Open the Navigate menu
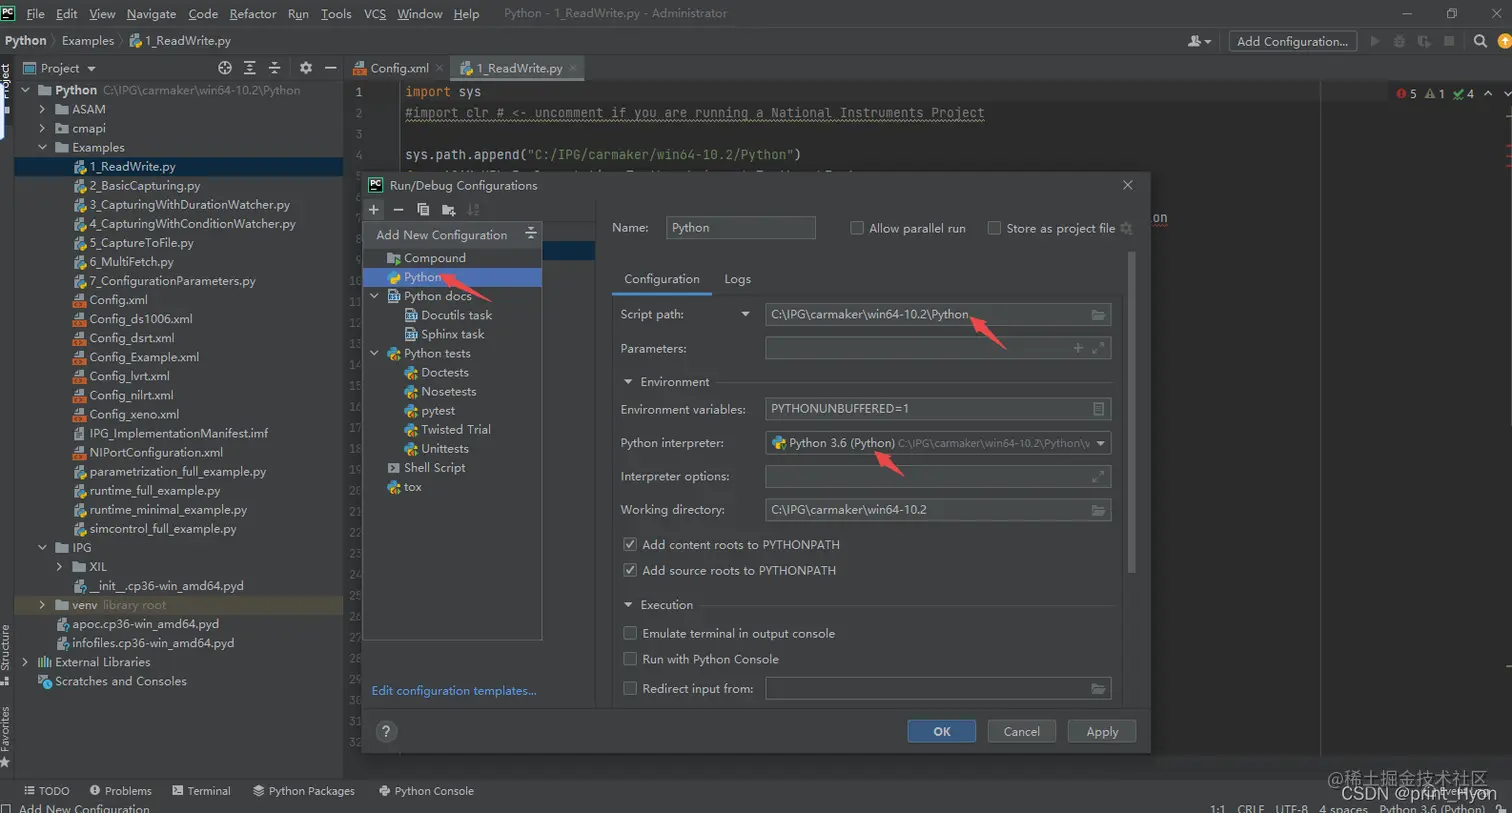 (151, 14)
